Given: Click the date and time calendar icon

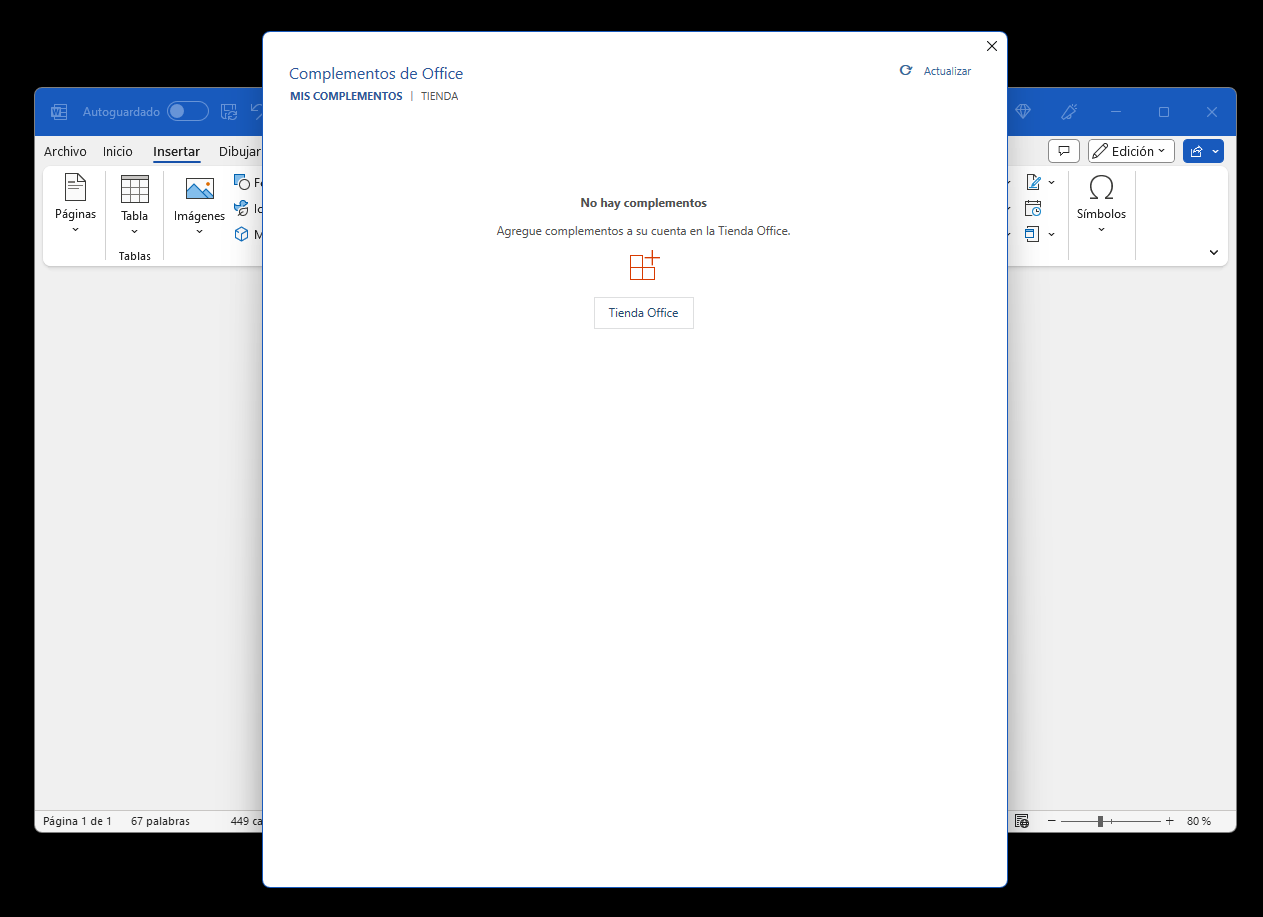Looking at the screenshot, I should coord(1033,208).
